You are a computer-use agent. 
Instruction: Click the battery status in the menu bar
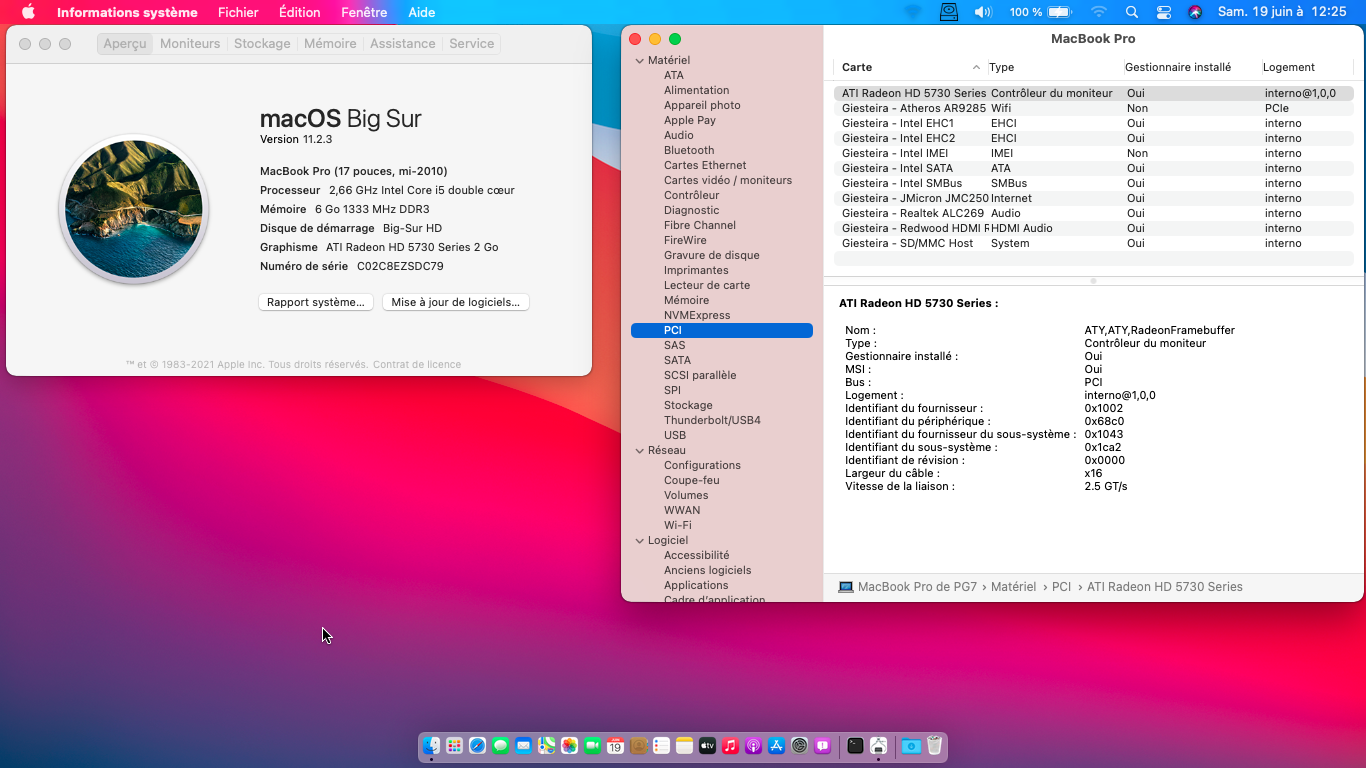coord(1040,12)
